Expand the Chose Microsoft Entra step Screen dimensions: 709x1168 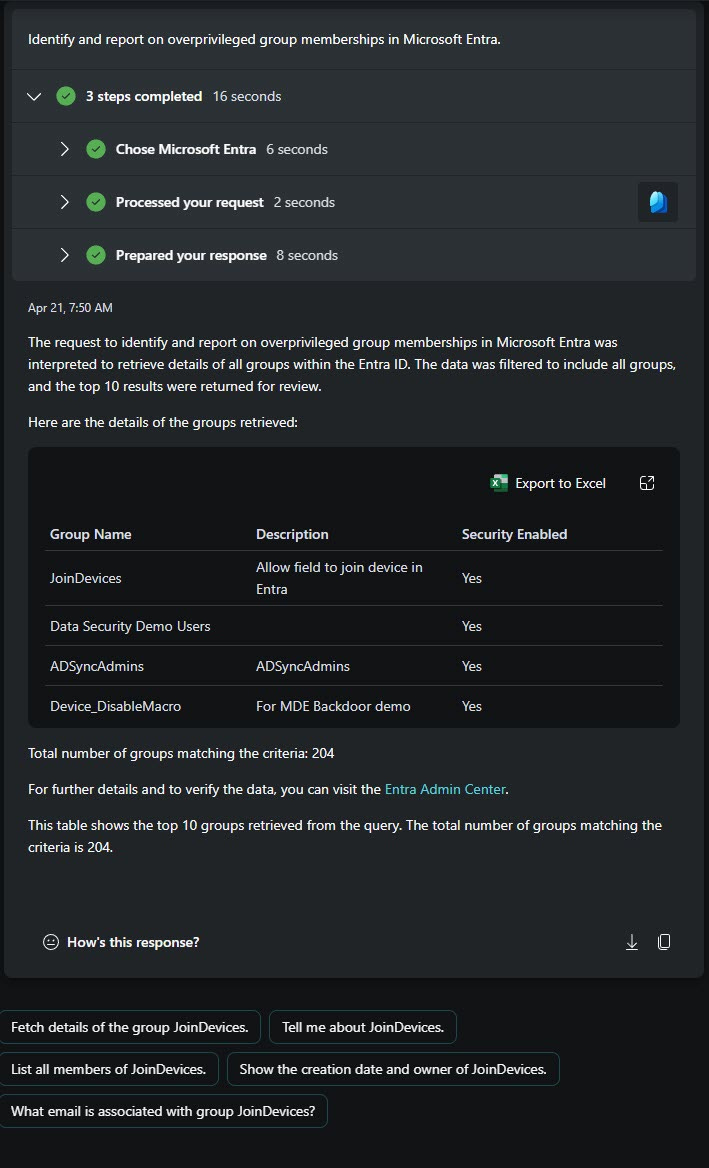pos(65,149)
